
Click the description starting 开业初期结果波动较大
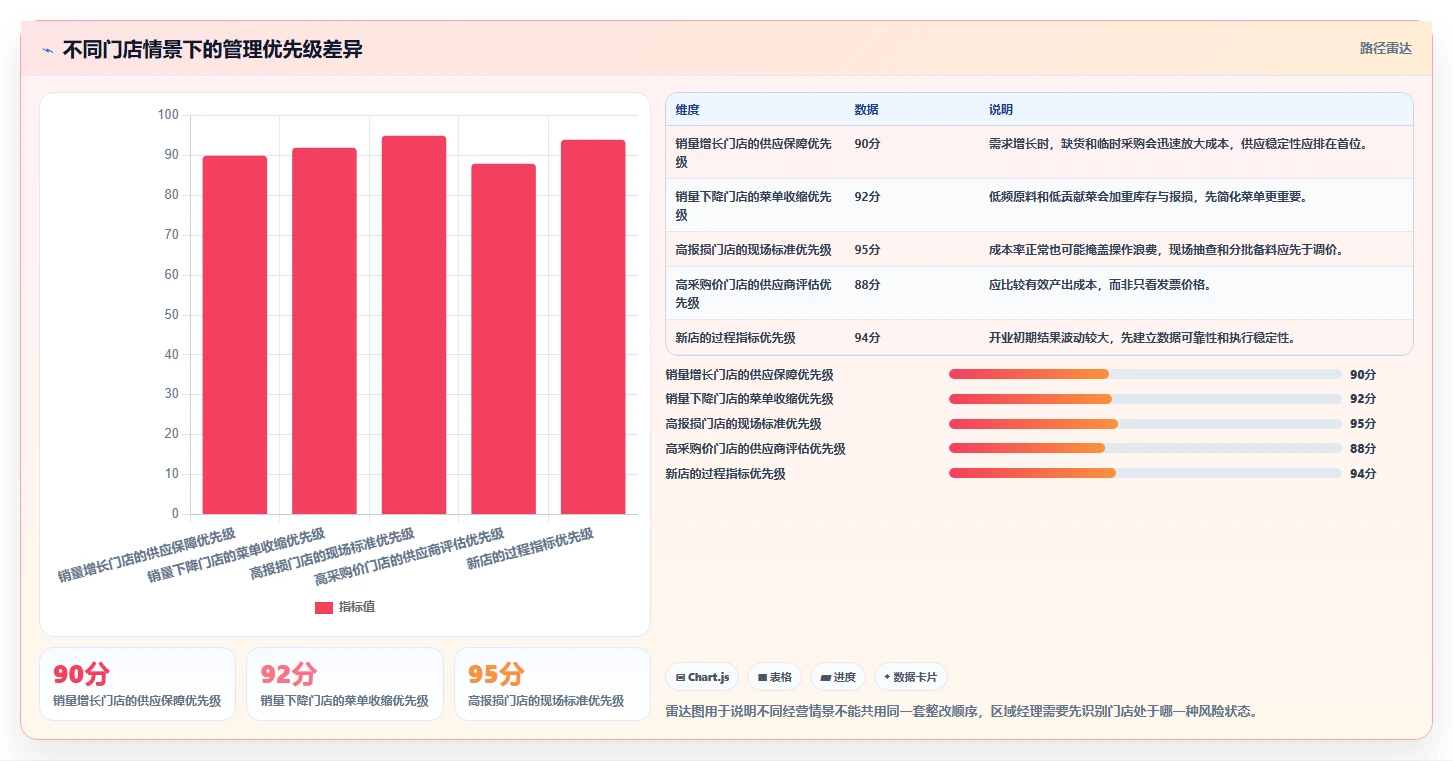1142,338
